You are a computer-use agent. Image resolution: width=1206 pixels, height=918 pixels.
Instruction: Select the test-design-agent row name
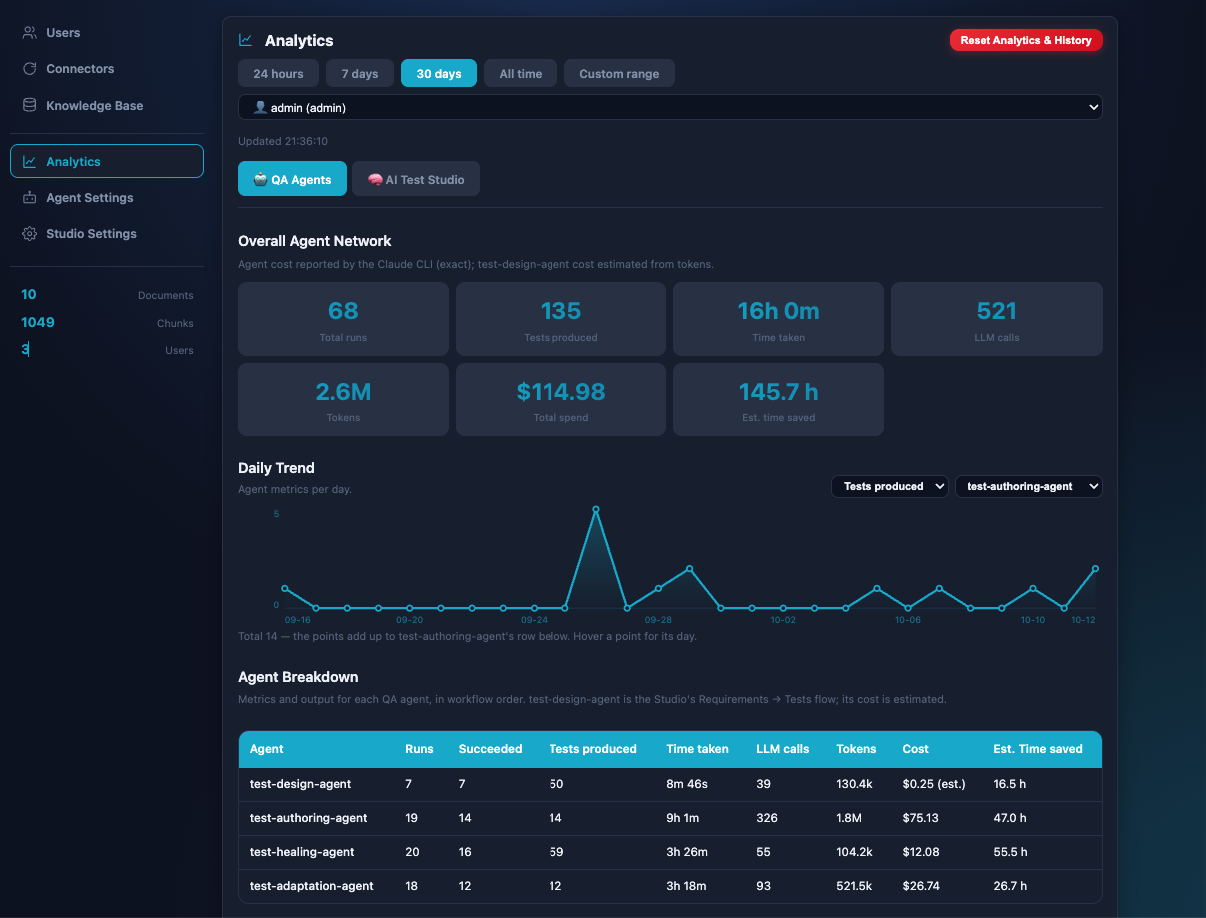click(300, 784)
